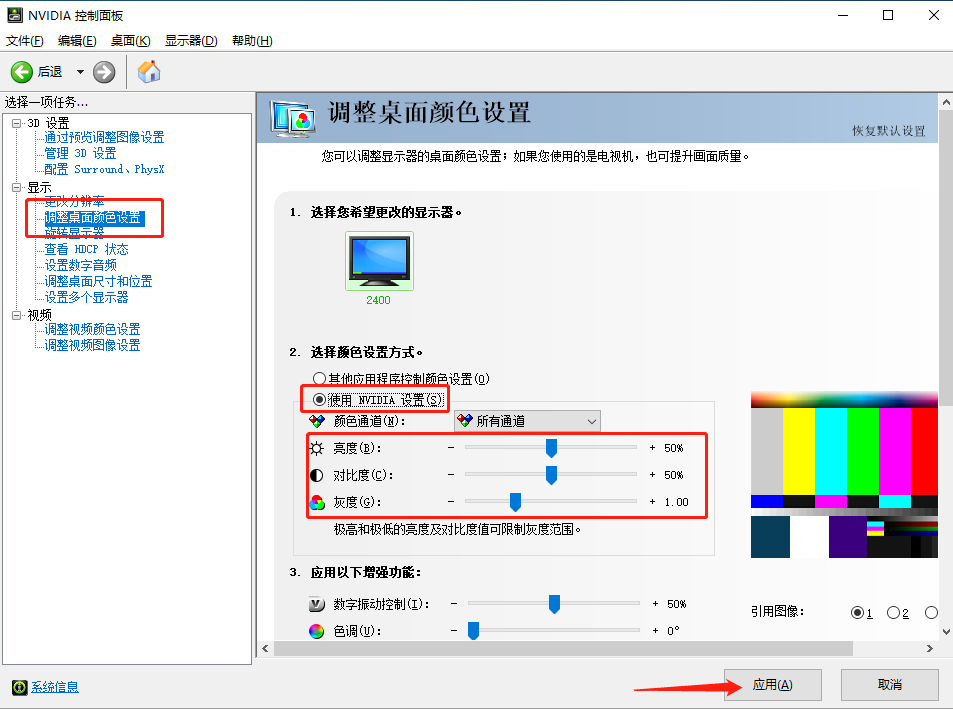Click the gamma color ball icon
953x709 pixels.
[x=317, y=502]
